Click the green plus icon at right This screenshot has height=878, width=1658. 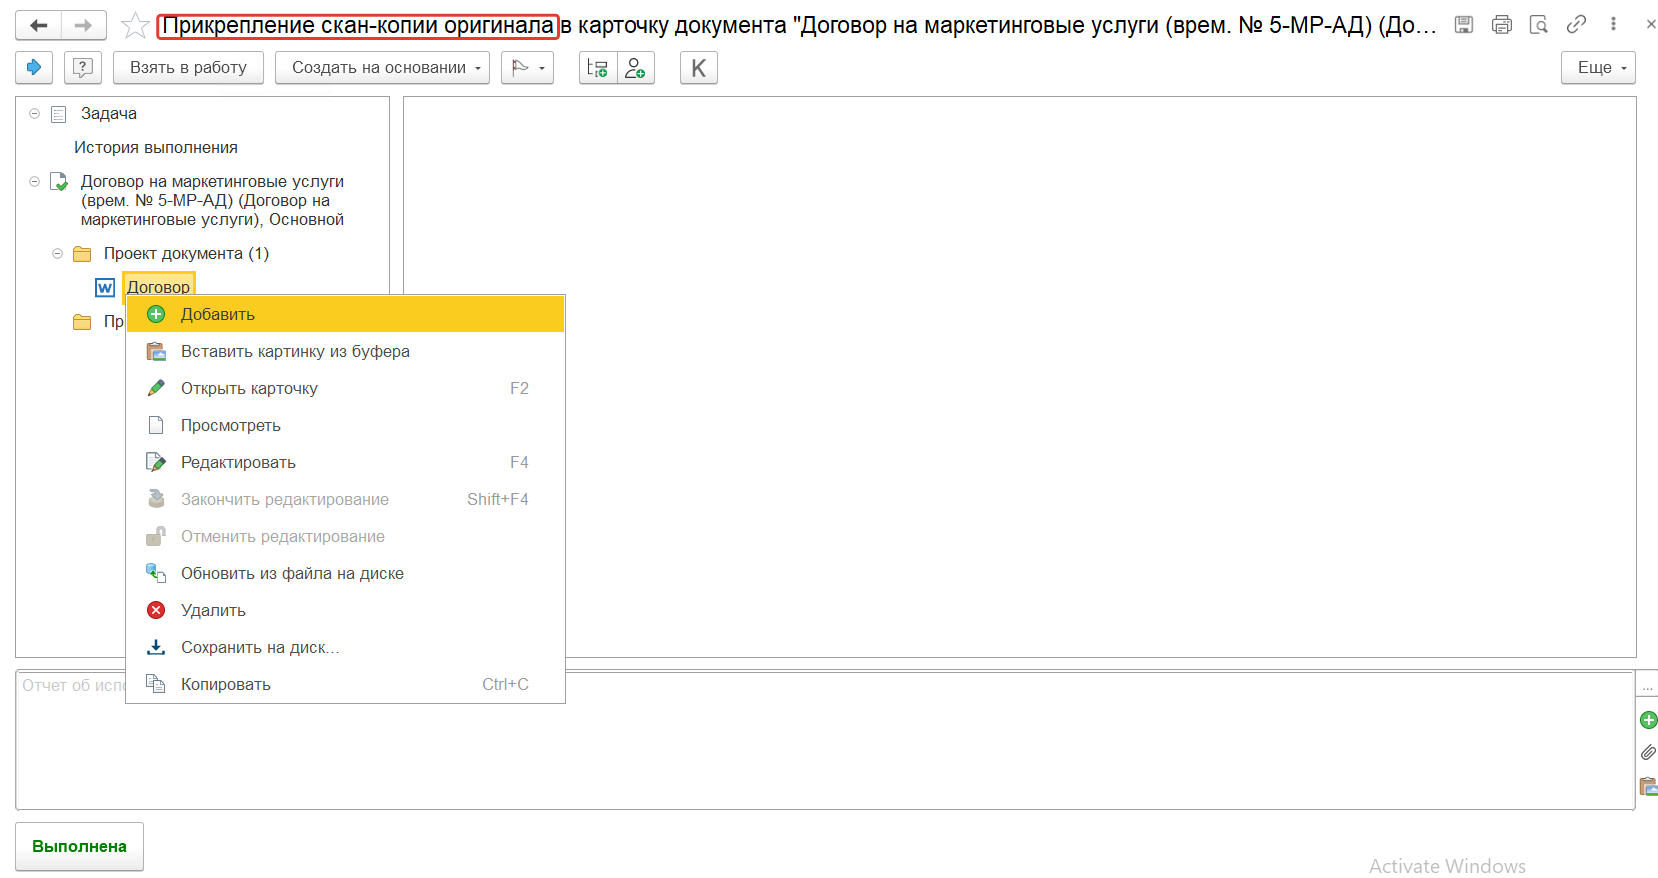point(1648,720)
